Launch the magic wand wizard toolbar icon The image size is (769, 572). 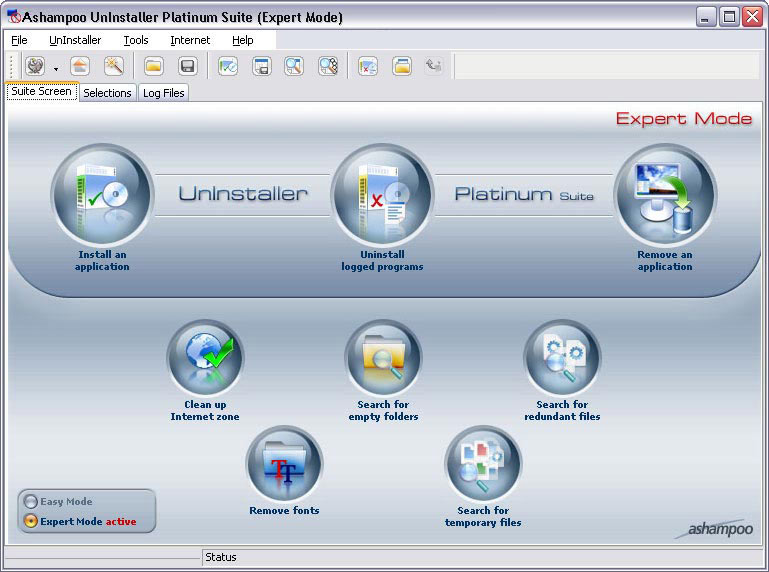click(x=114, y=66)
